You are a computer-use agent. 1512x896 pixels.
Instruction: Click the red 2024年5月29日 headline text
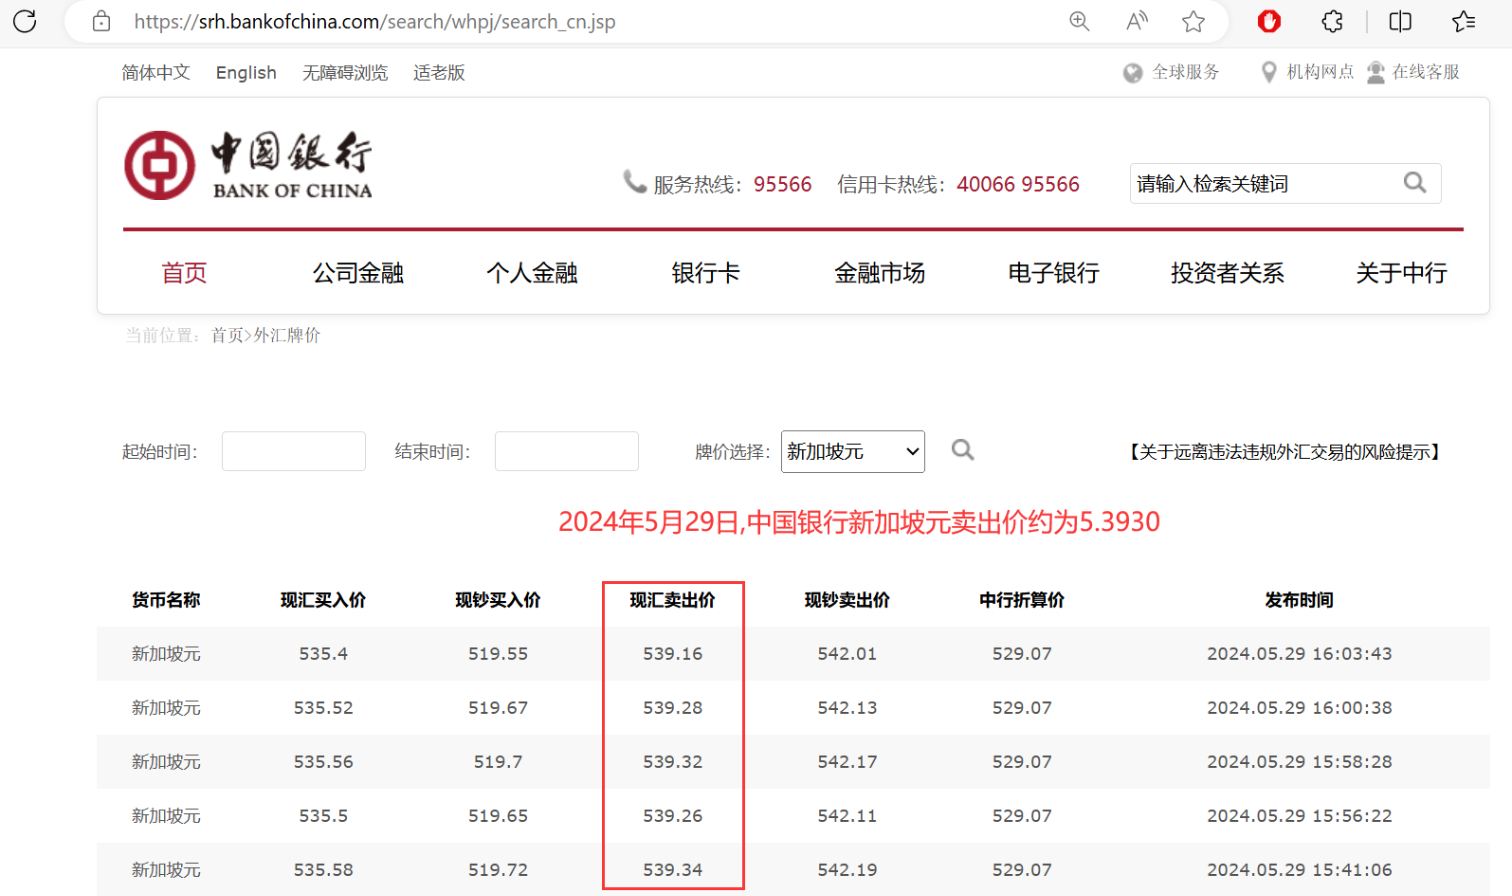(x=859, y=522)
